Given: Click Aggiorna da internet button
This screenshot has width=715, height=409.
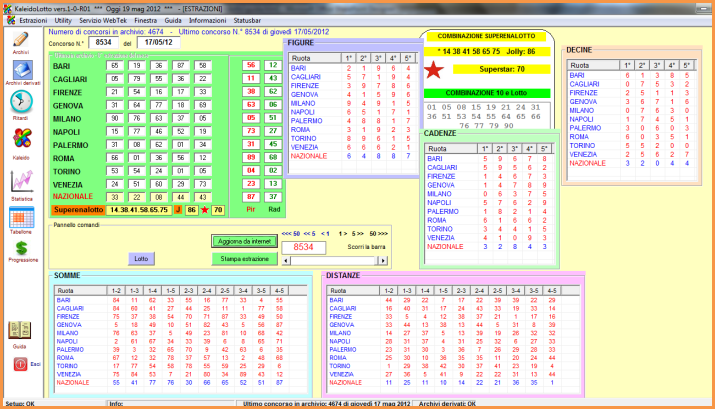Looking at the screenshot, I should point(244,241).
